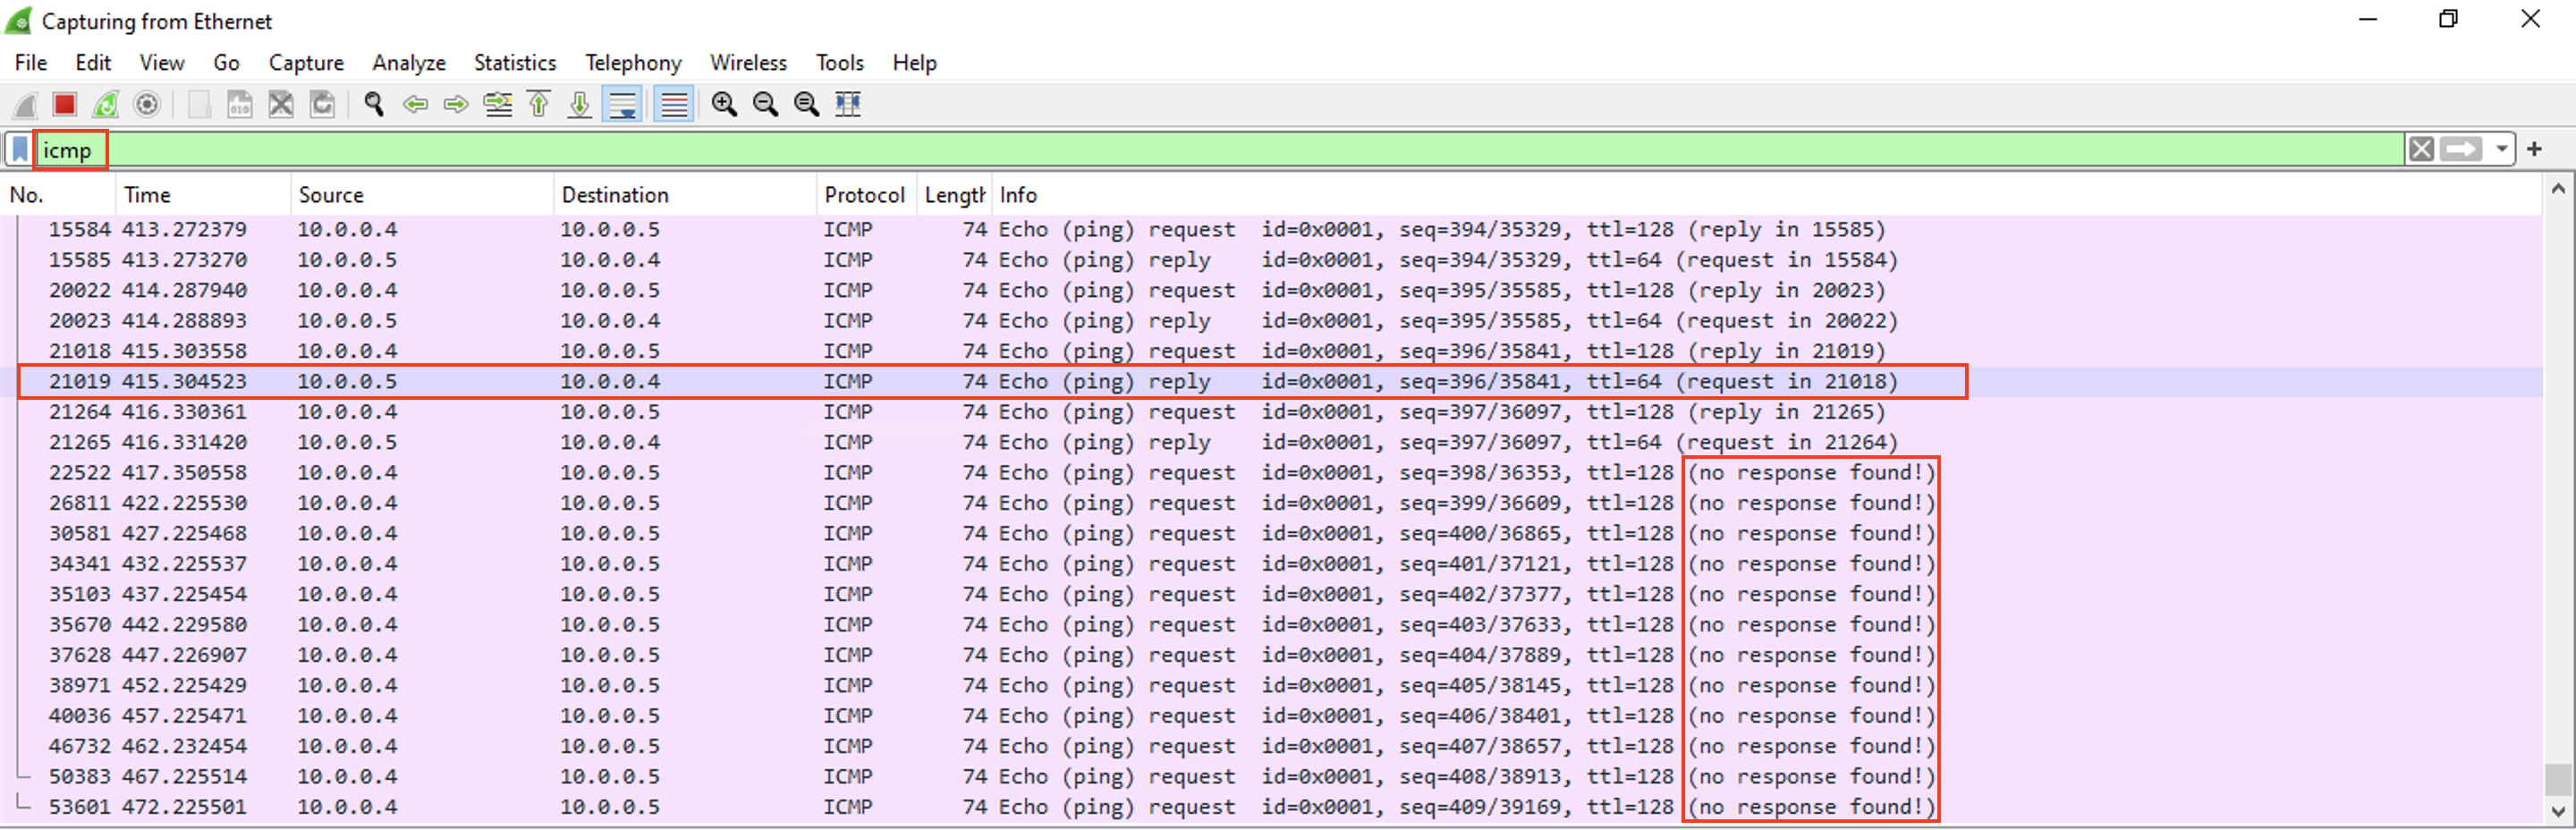Restart the current capture

105,104
